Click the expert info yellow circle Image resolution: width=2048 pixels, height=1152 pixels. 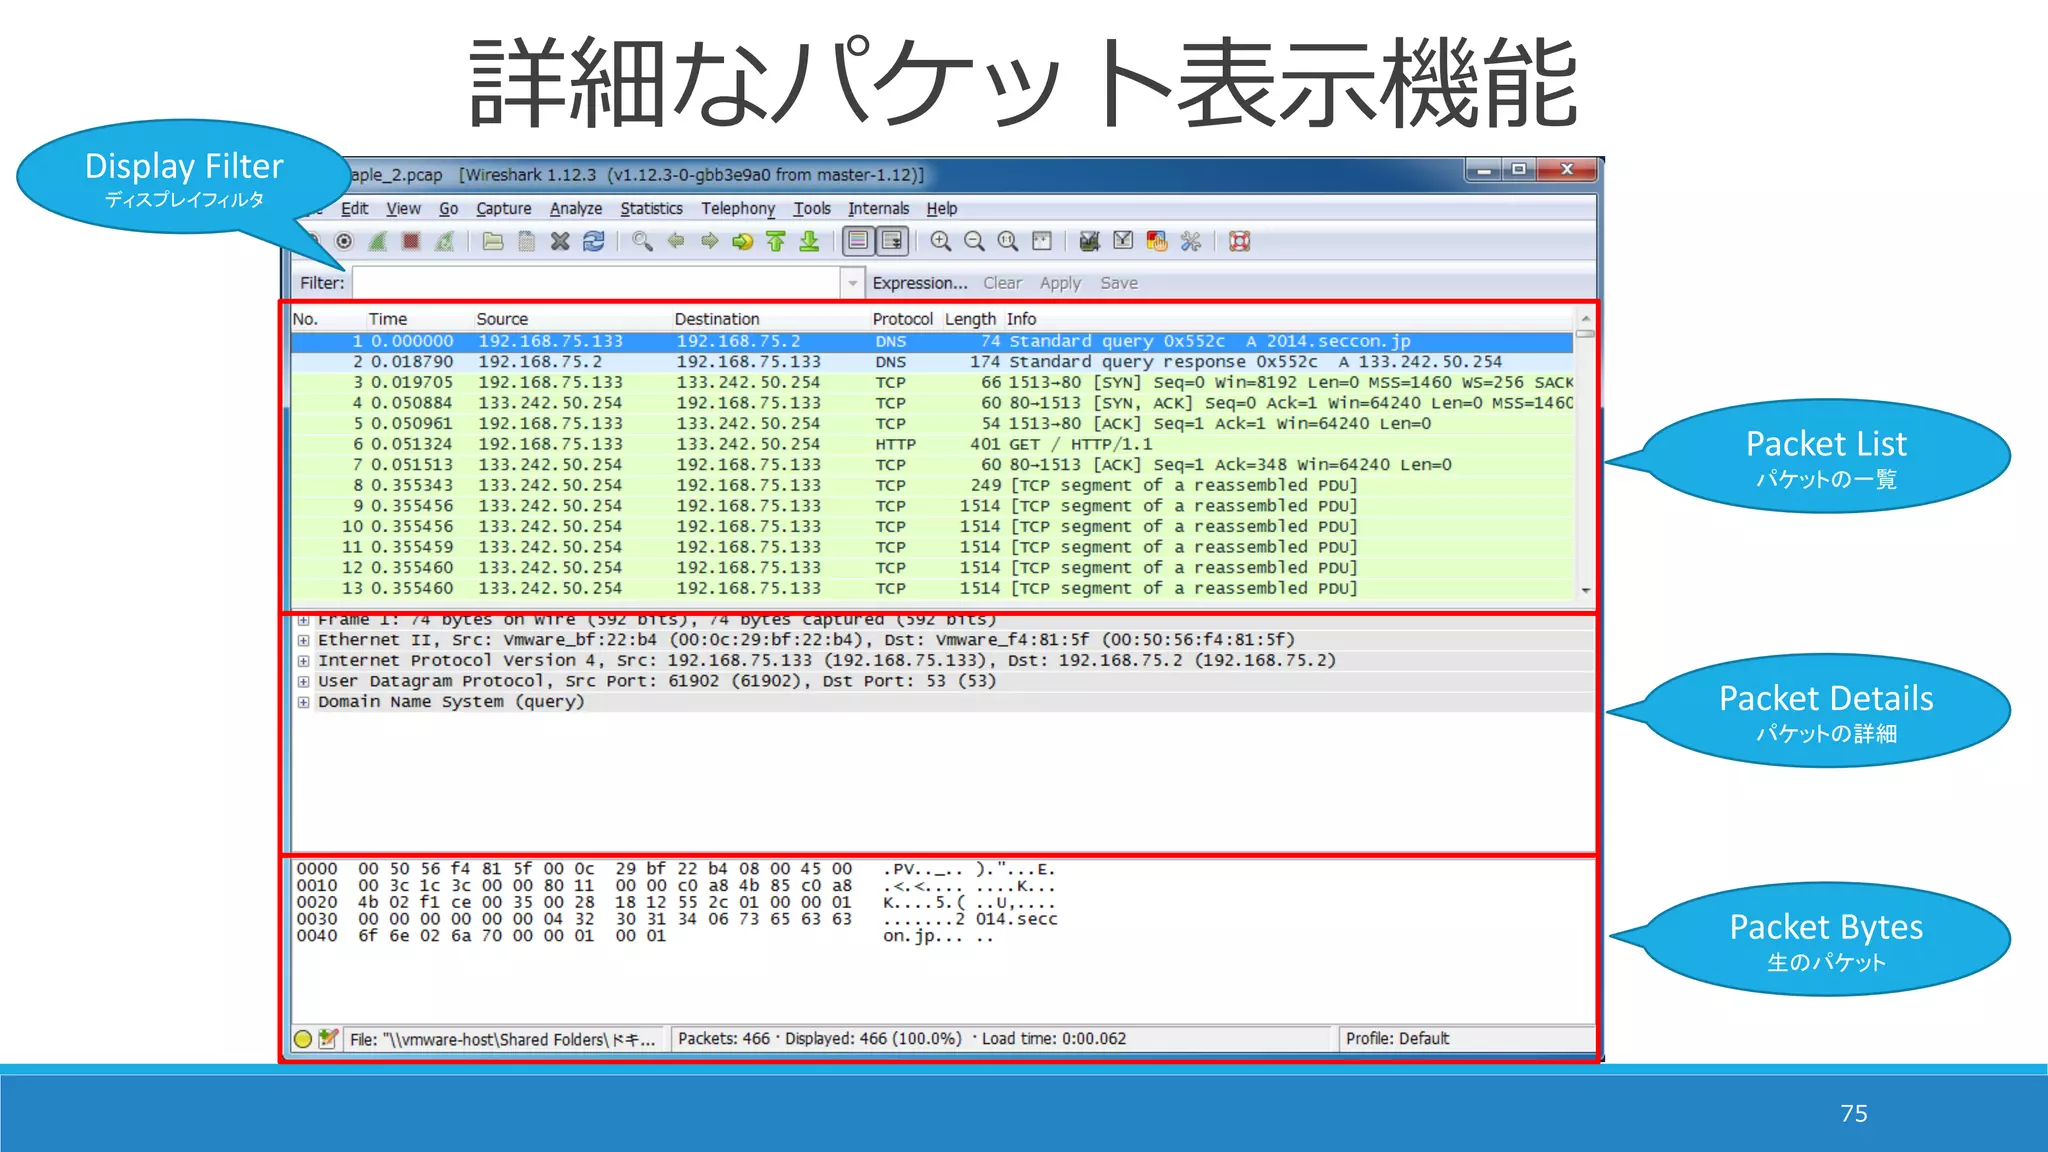click(x=303, y=1039)
